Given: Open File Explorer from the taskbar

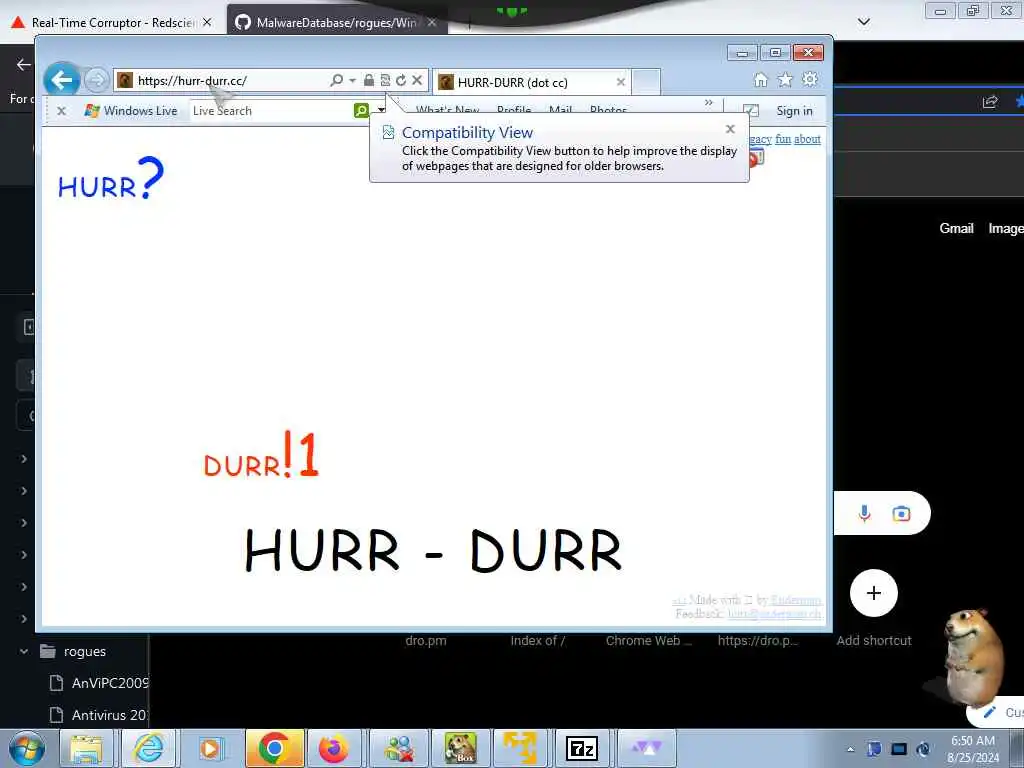Looking at the screenshot, I should point(87,748).
